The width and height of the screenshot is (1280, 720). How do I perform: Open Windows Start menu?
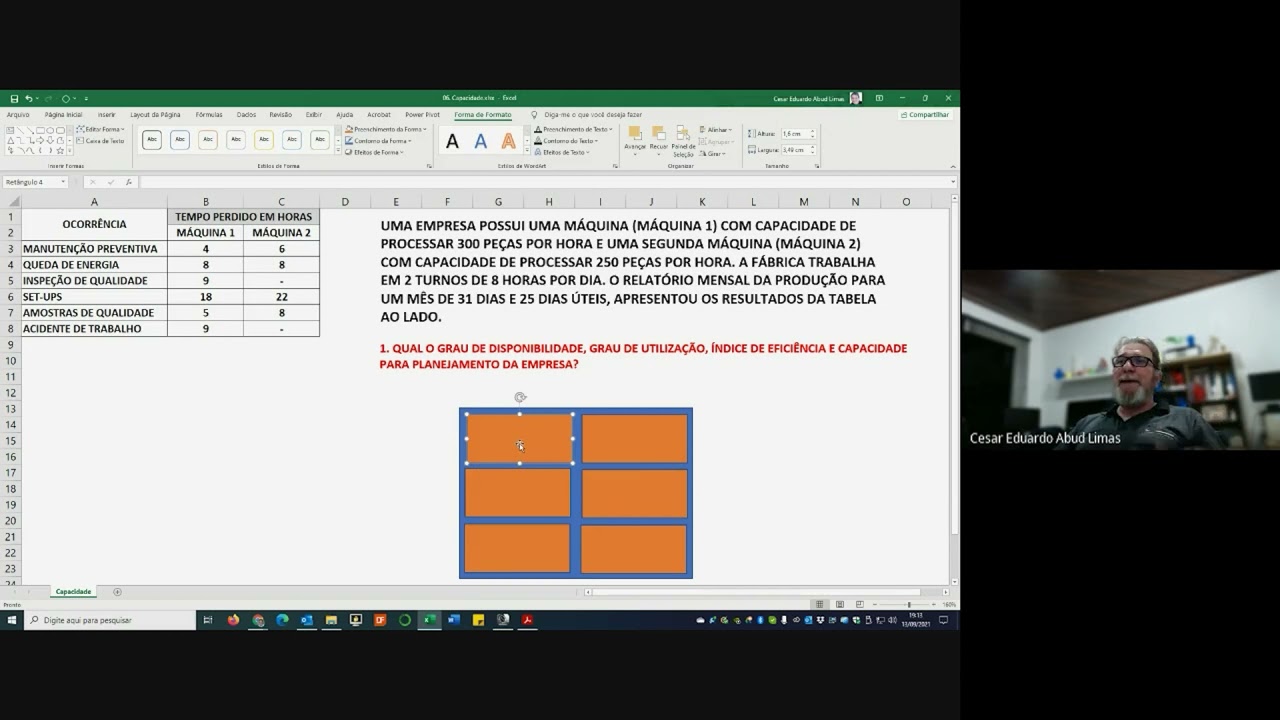point(12,620)
